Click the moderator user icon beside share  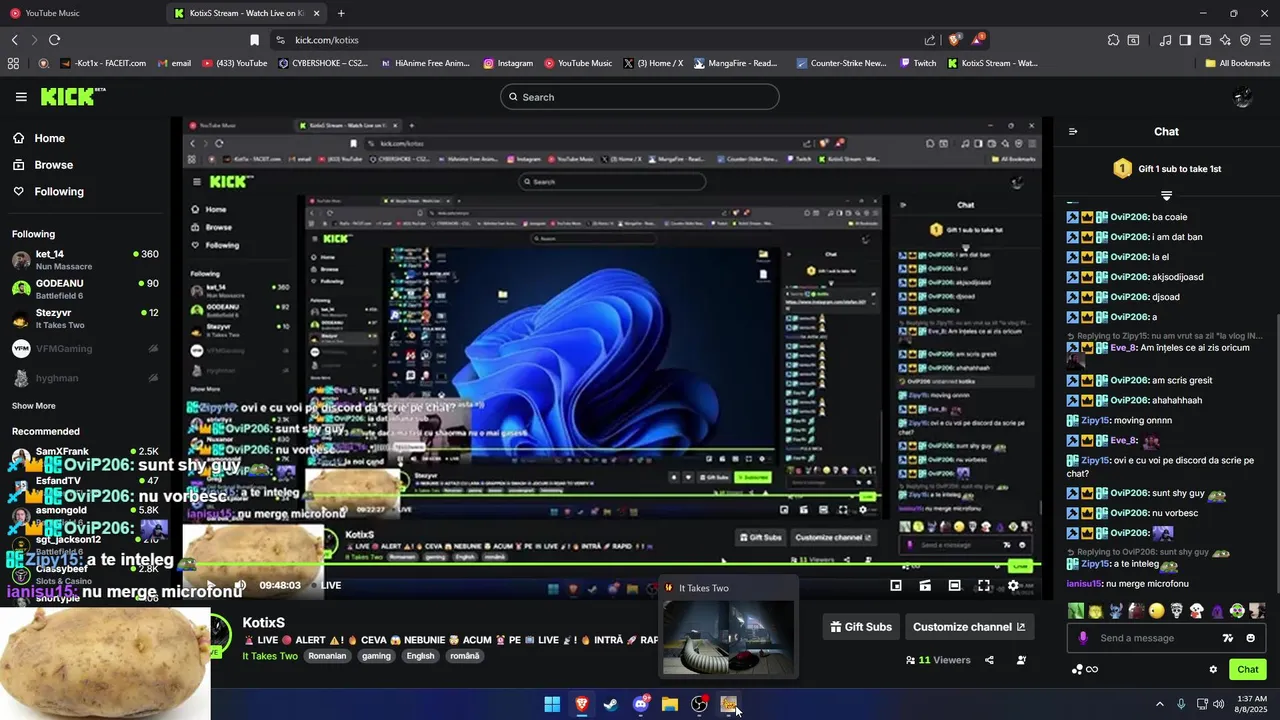1021,660
